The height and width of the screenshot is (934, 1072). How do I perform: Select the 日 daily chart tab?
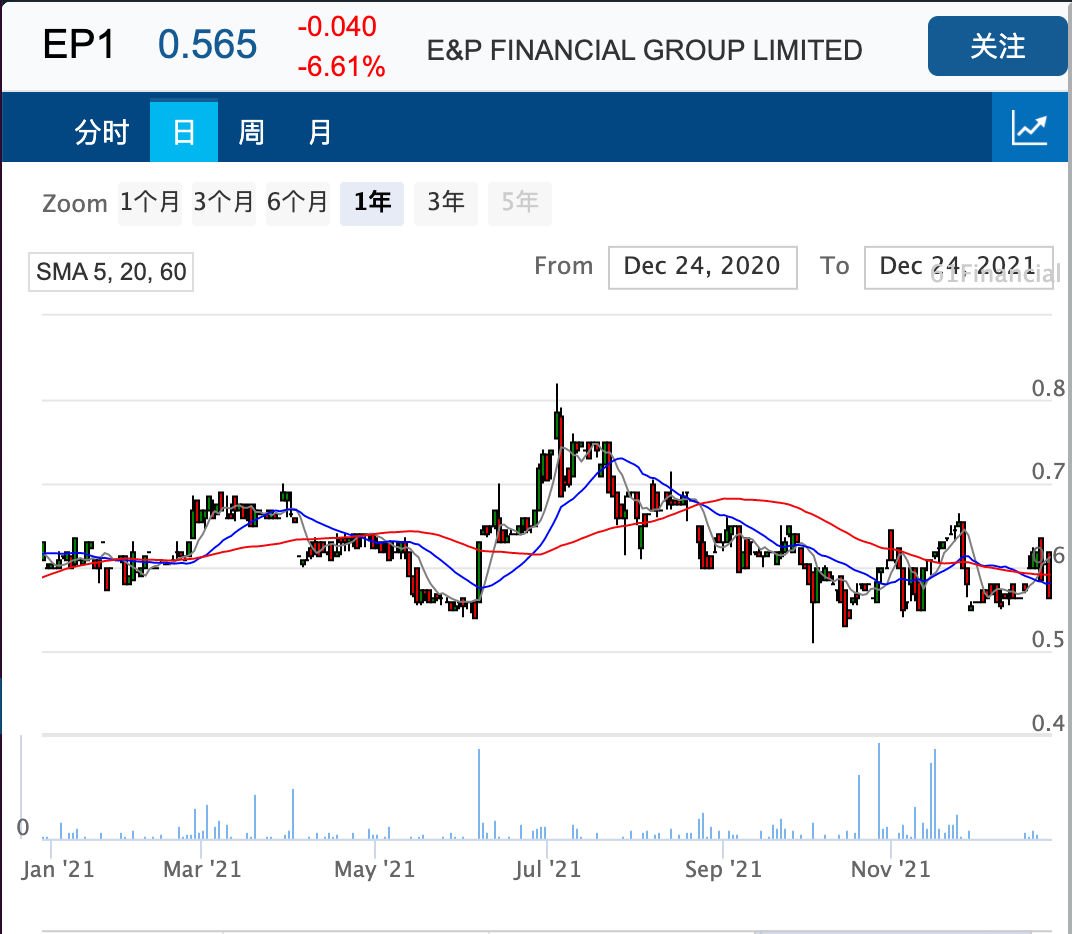(184, 131)
